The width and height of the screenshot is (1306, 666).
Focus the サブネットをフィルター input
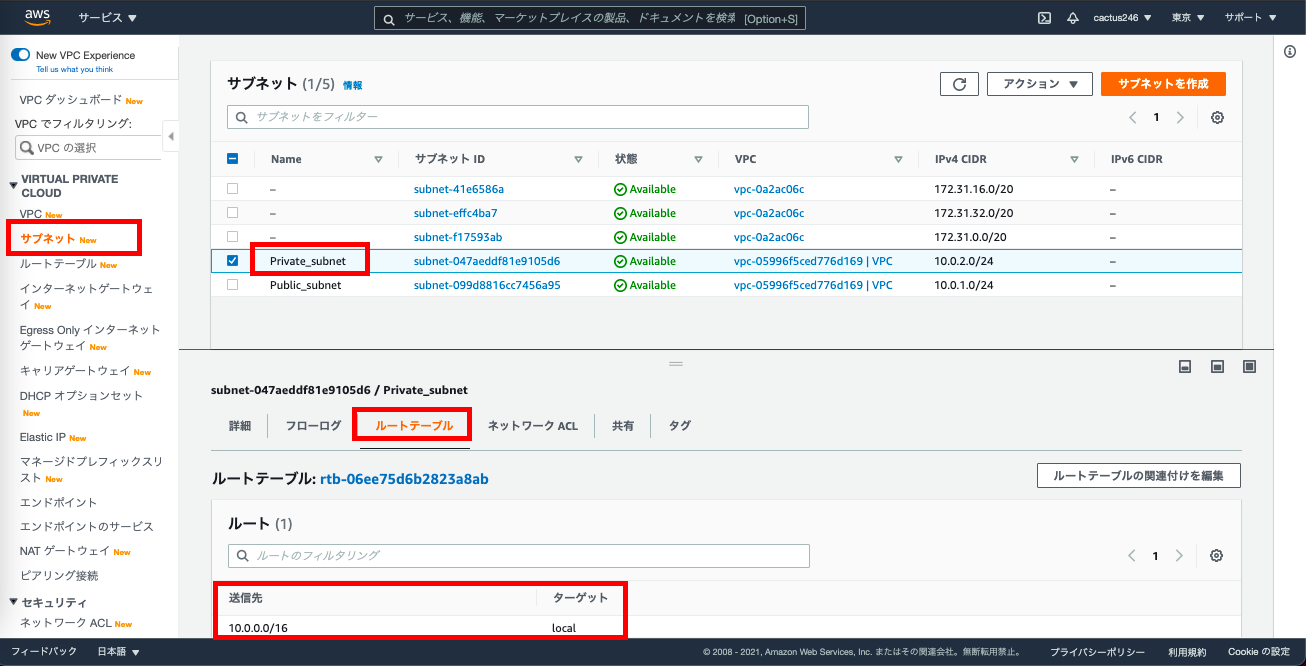(x=518, y=117)
